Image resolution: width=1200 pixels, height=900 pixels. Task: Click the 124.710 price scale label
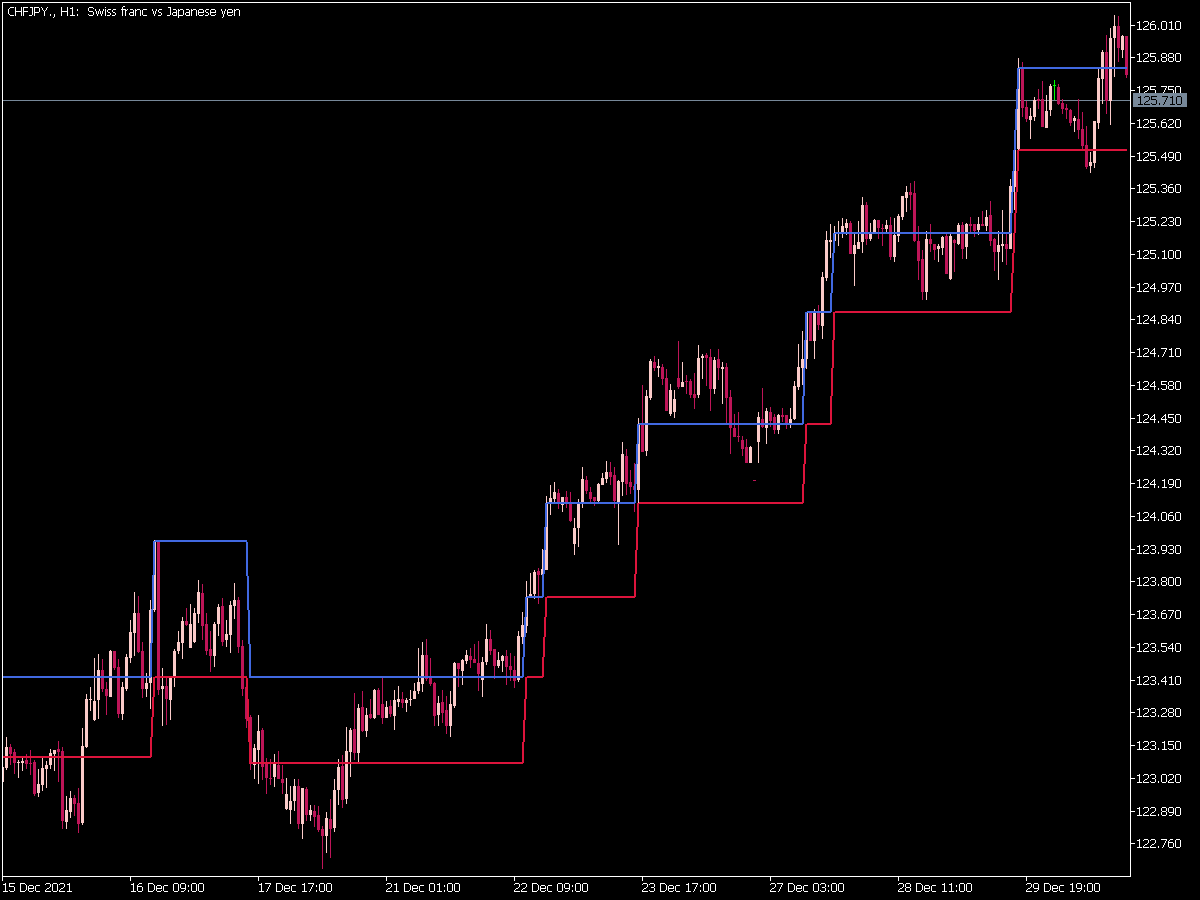pos(1160,352)
